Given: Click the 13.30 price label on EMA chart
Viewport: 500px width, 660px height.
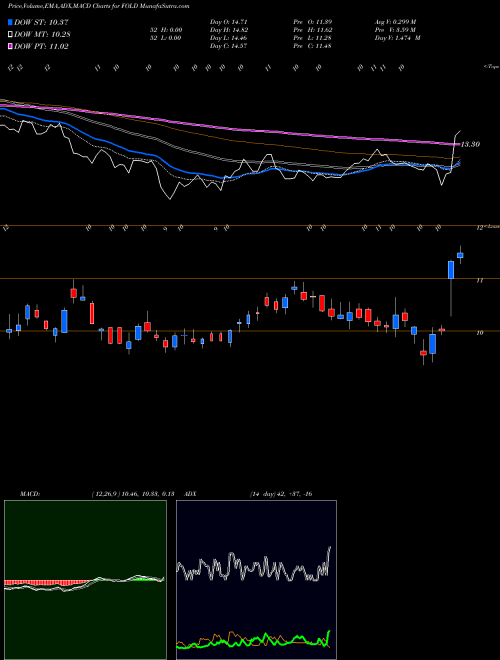Looking at the screenshot, I should click(x=470, y=144).
